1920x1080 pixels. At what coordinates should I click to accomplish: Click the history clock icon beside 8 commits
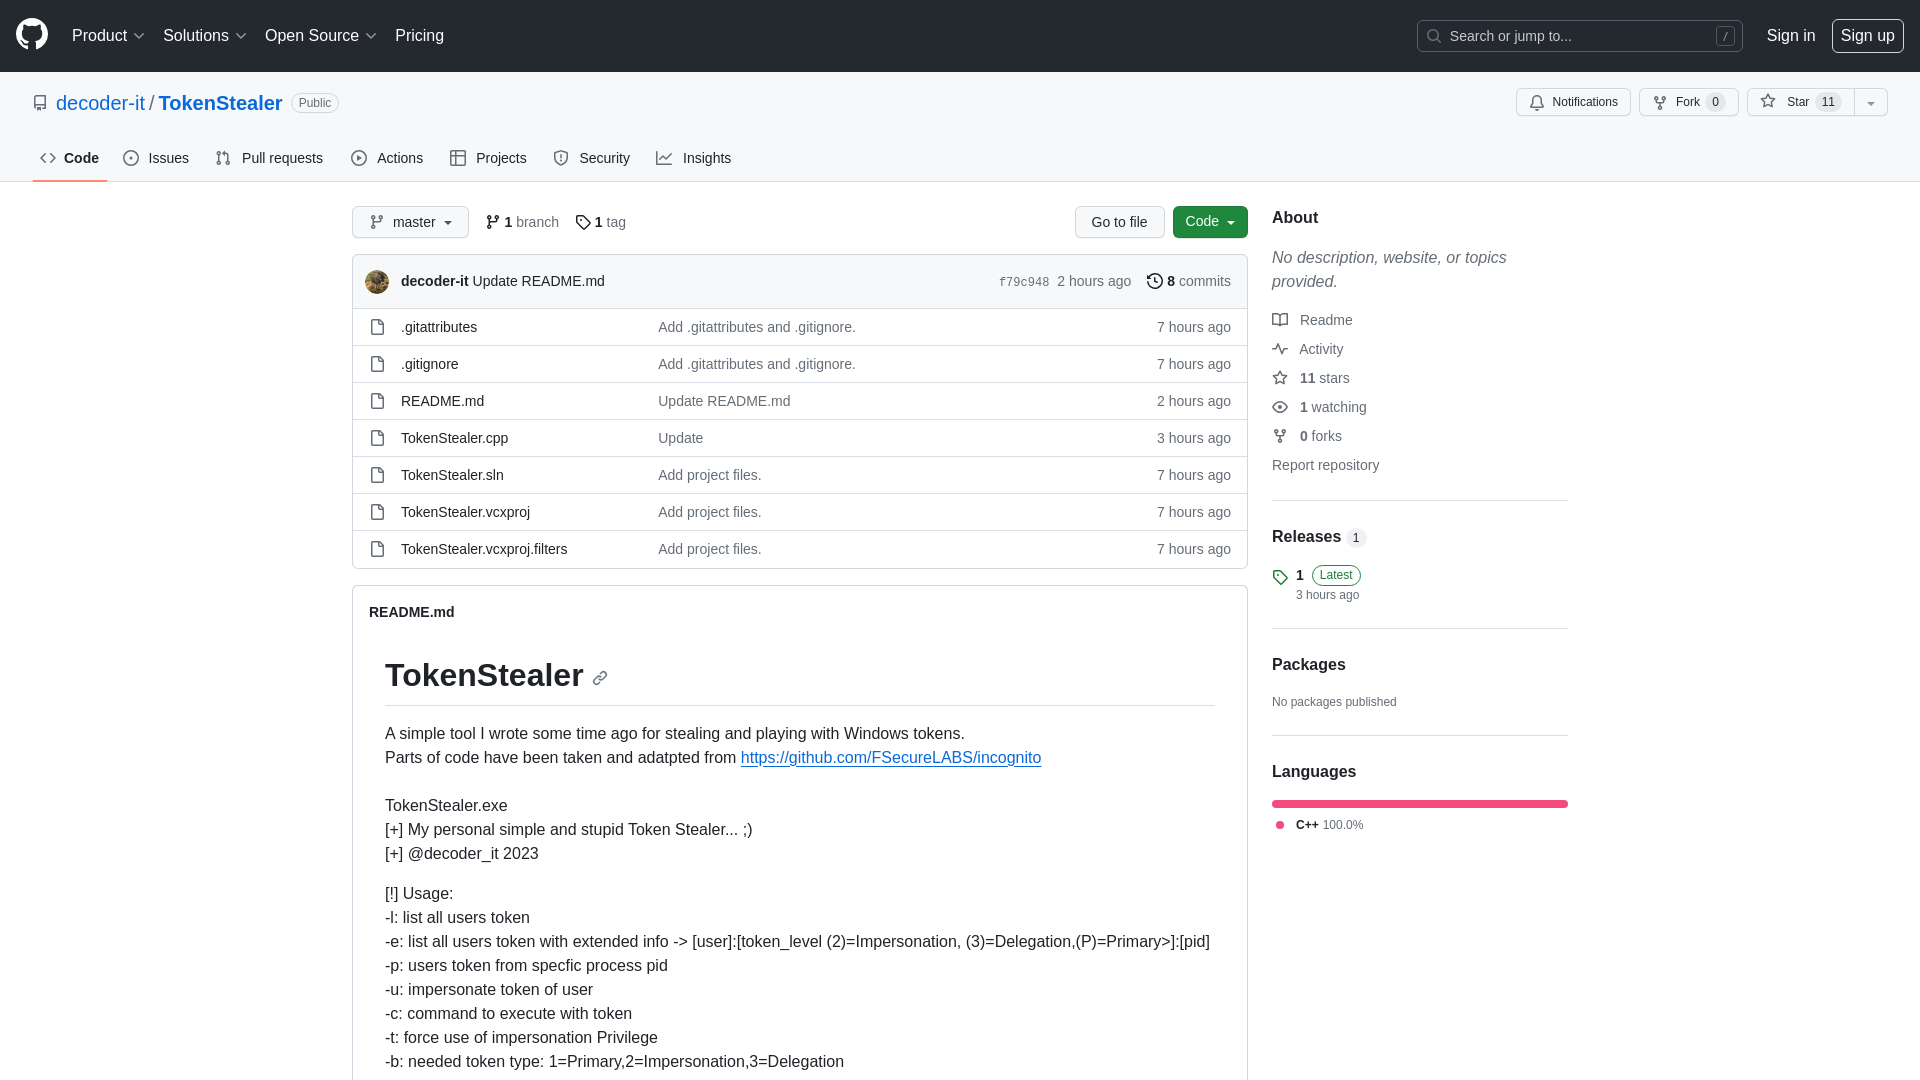1155,281
